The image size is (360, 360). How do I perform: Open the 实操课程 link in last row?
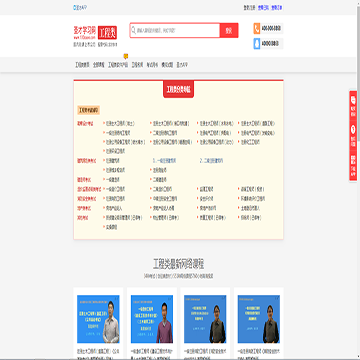(111, 227)
